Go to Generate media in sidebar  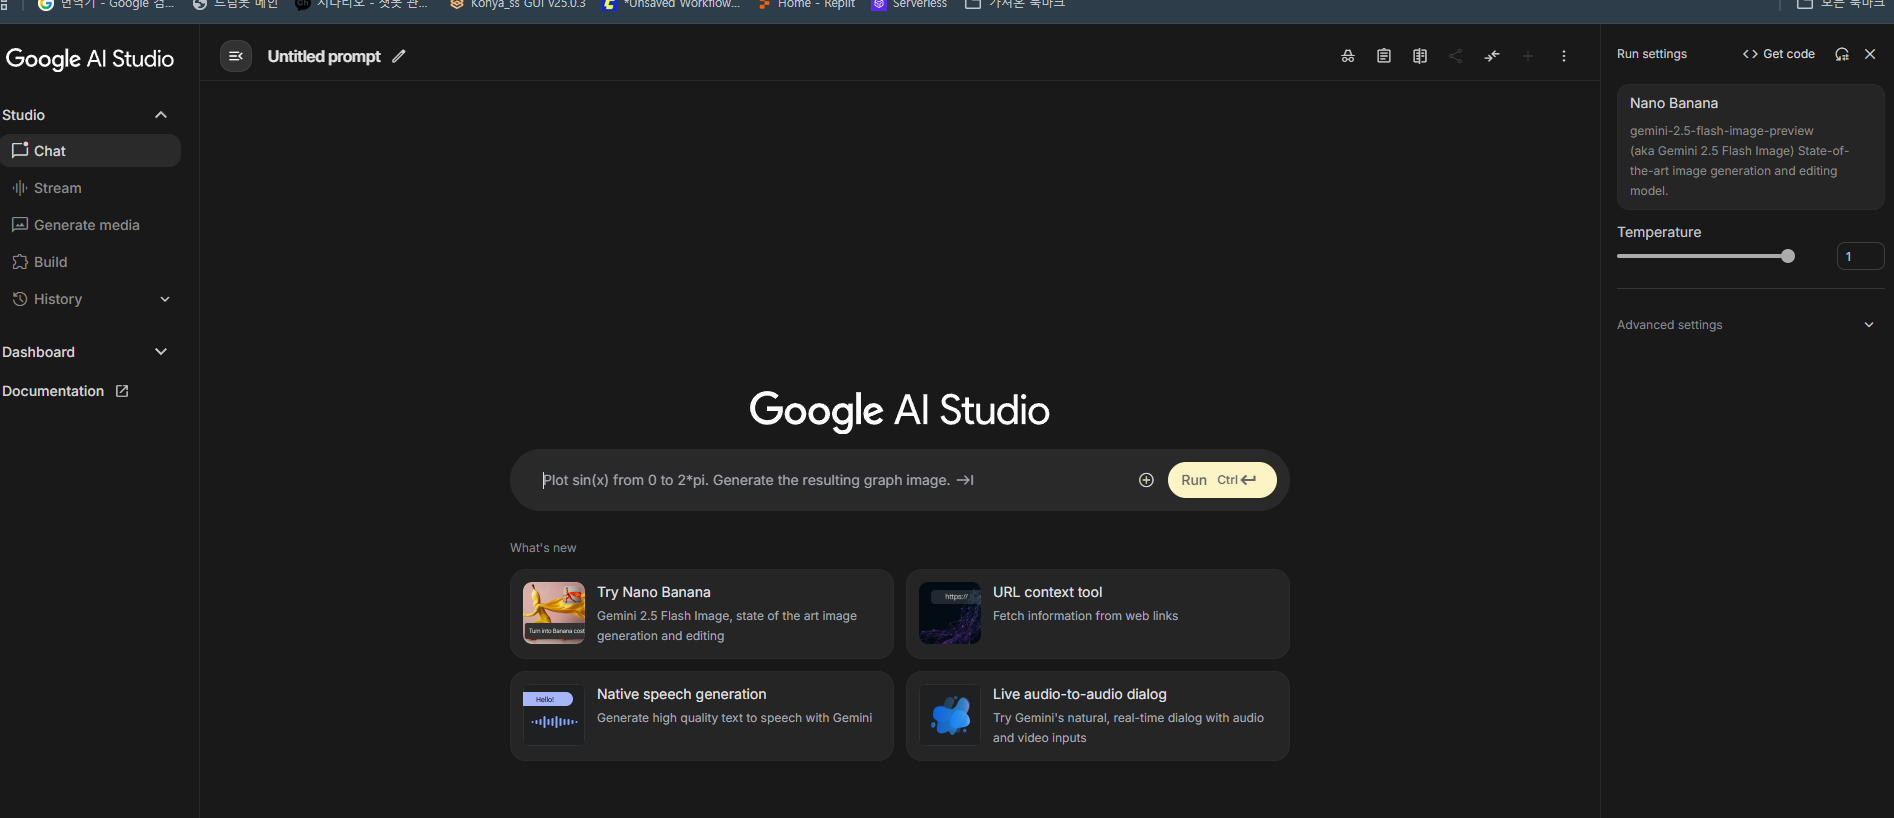click(90, 225)
